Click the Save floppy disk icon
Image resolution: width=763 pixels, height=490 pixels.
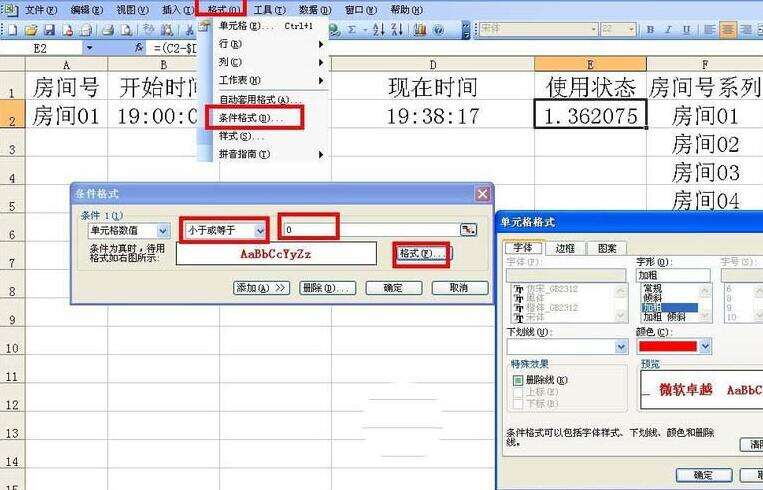click(49, 30)
